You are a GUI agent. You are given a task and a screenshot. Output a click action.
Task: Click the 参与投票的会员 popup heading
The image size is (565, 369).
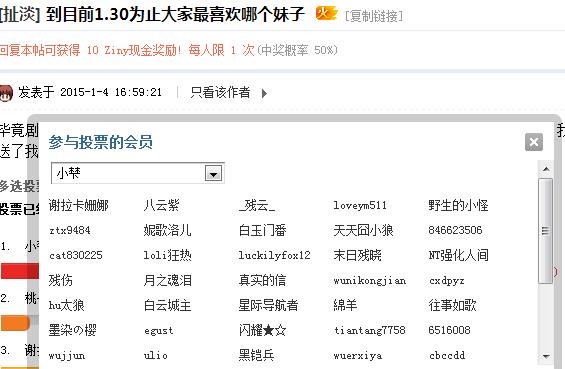[x=101, y=142]
